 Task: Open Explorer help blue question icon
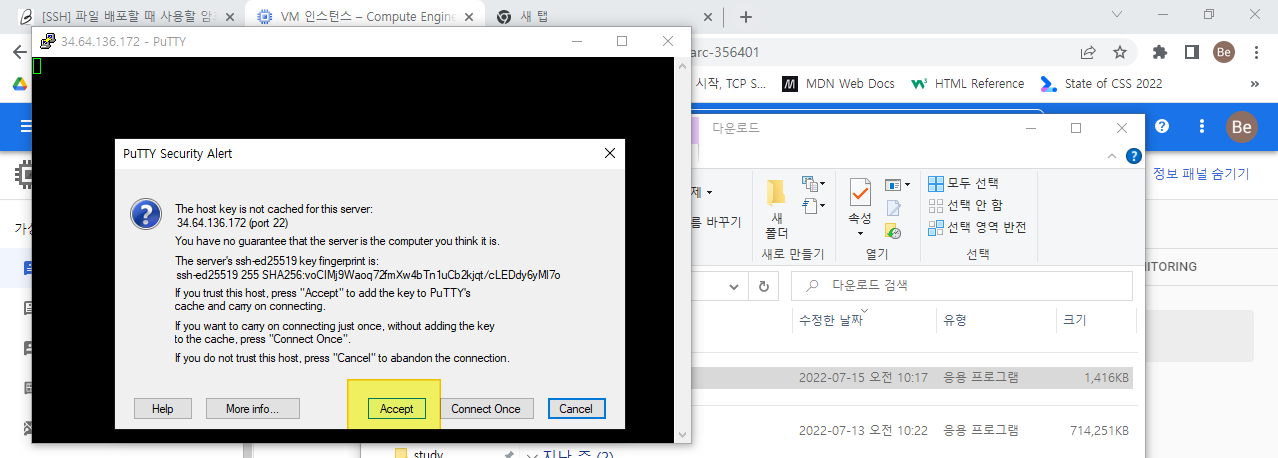[x=1133, y=156]
